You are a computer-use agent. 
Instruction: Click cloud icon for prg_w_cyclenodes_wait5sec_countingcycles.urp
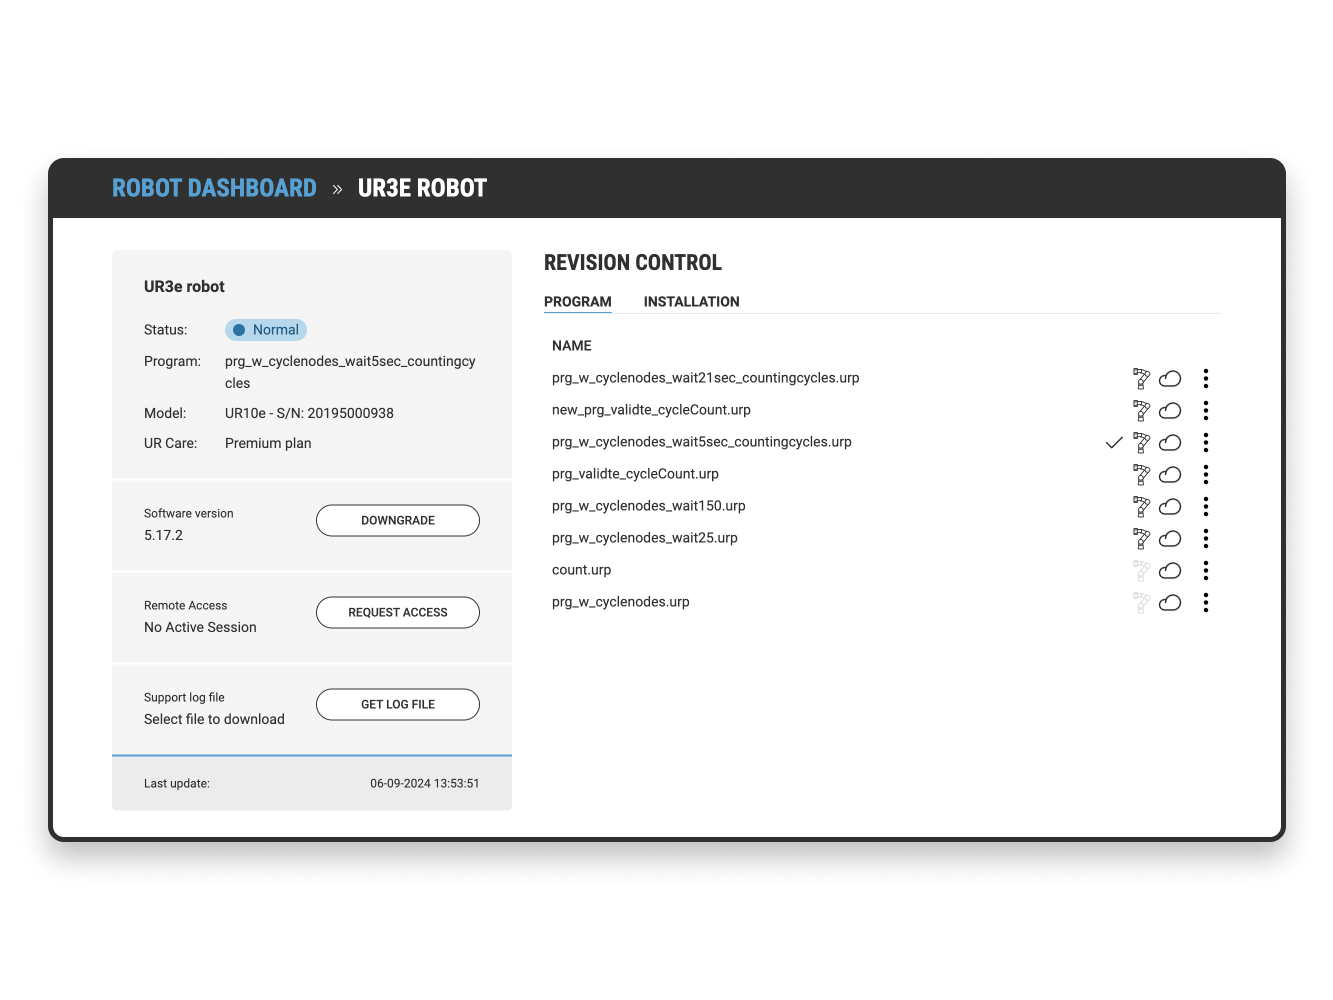point(1170,442)
